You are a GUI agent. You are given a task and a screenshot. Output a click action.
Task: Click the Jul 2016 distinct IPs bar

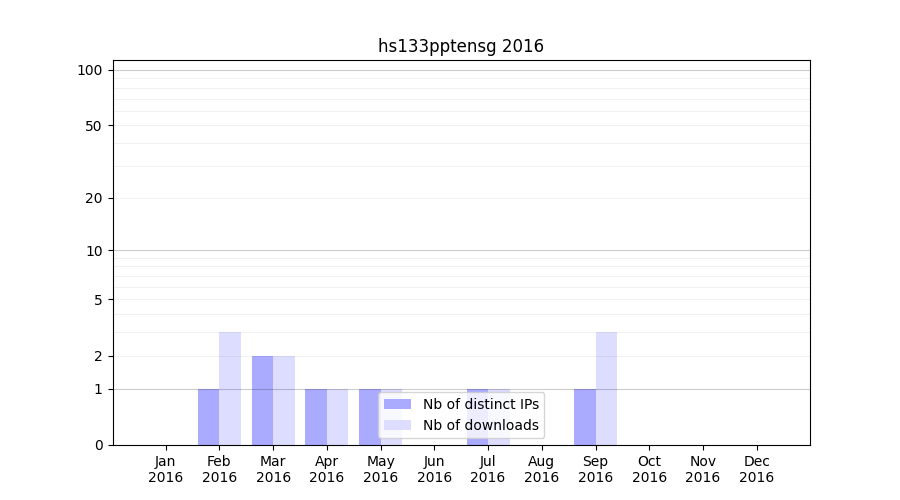[477, 392]
